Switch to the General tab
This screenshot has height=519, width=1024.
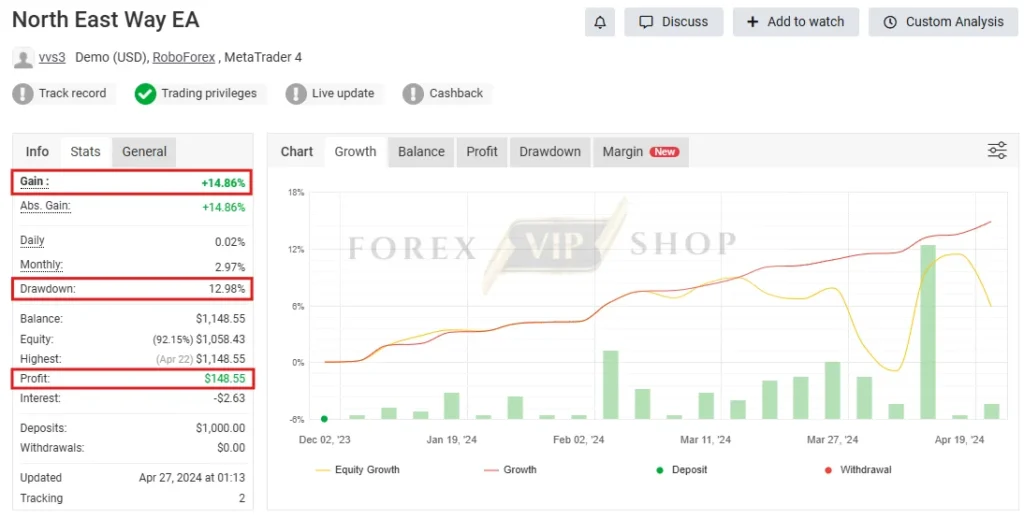pyautogui.click(x=144, y=151)
